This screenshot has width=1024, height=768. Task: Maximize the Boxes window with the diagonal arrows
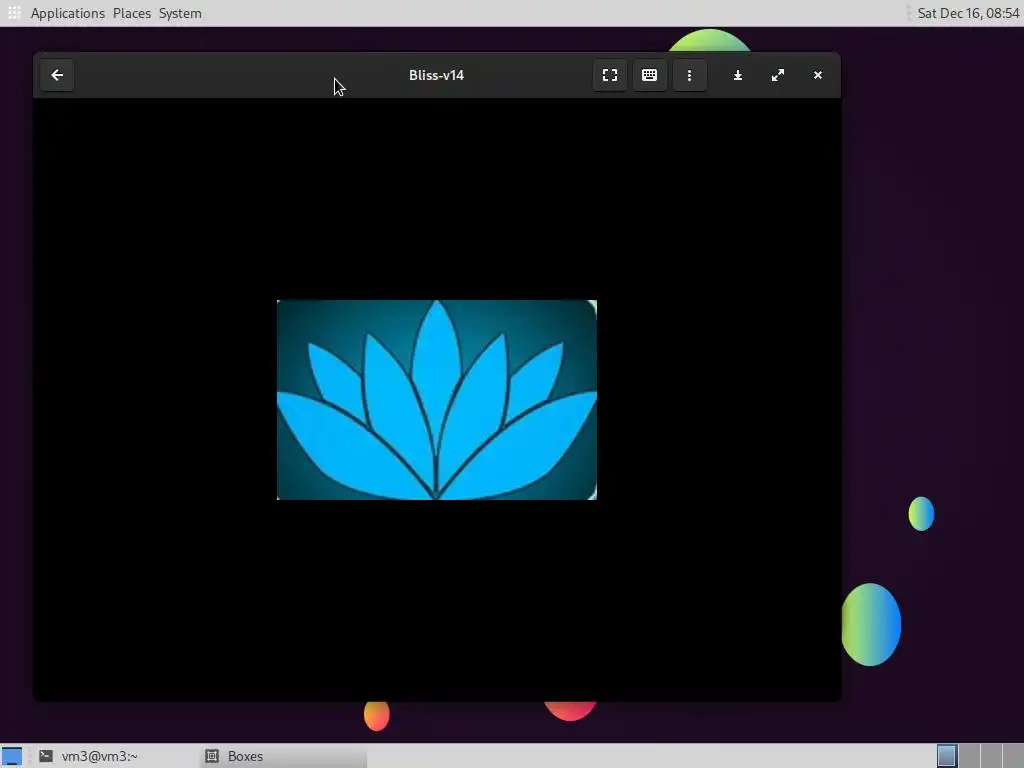pyautogui.click(x=778, y=75)
